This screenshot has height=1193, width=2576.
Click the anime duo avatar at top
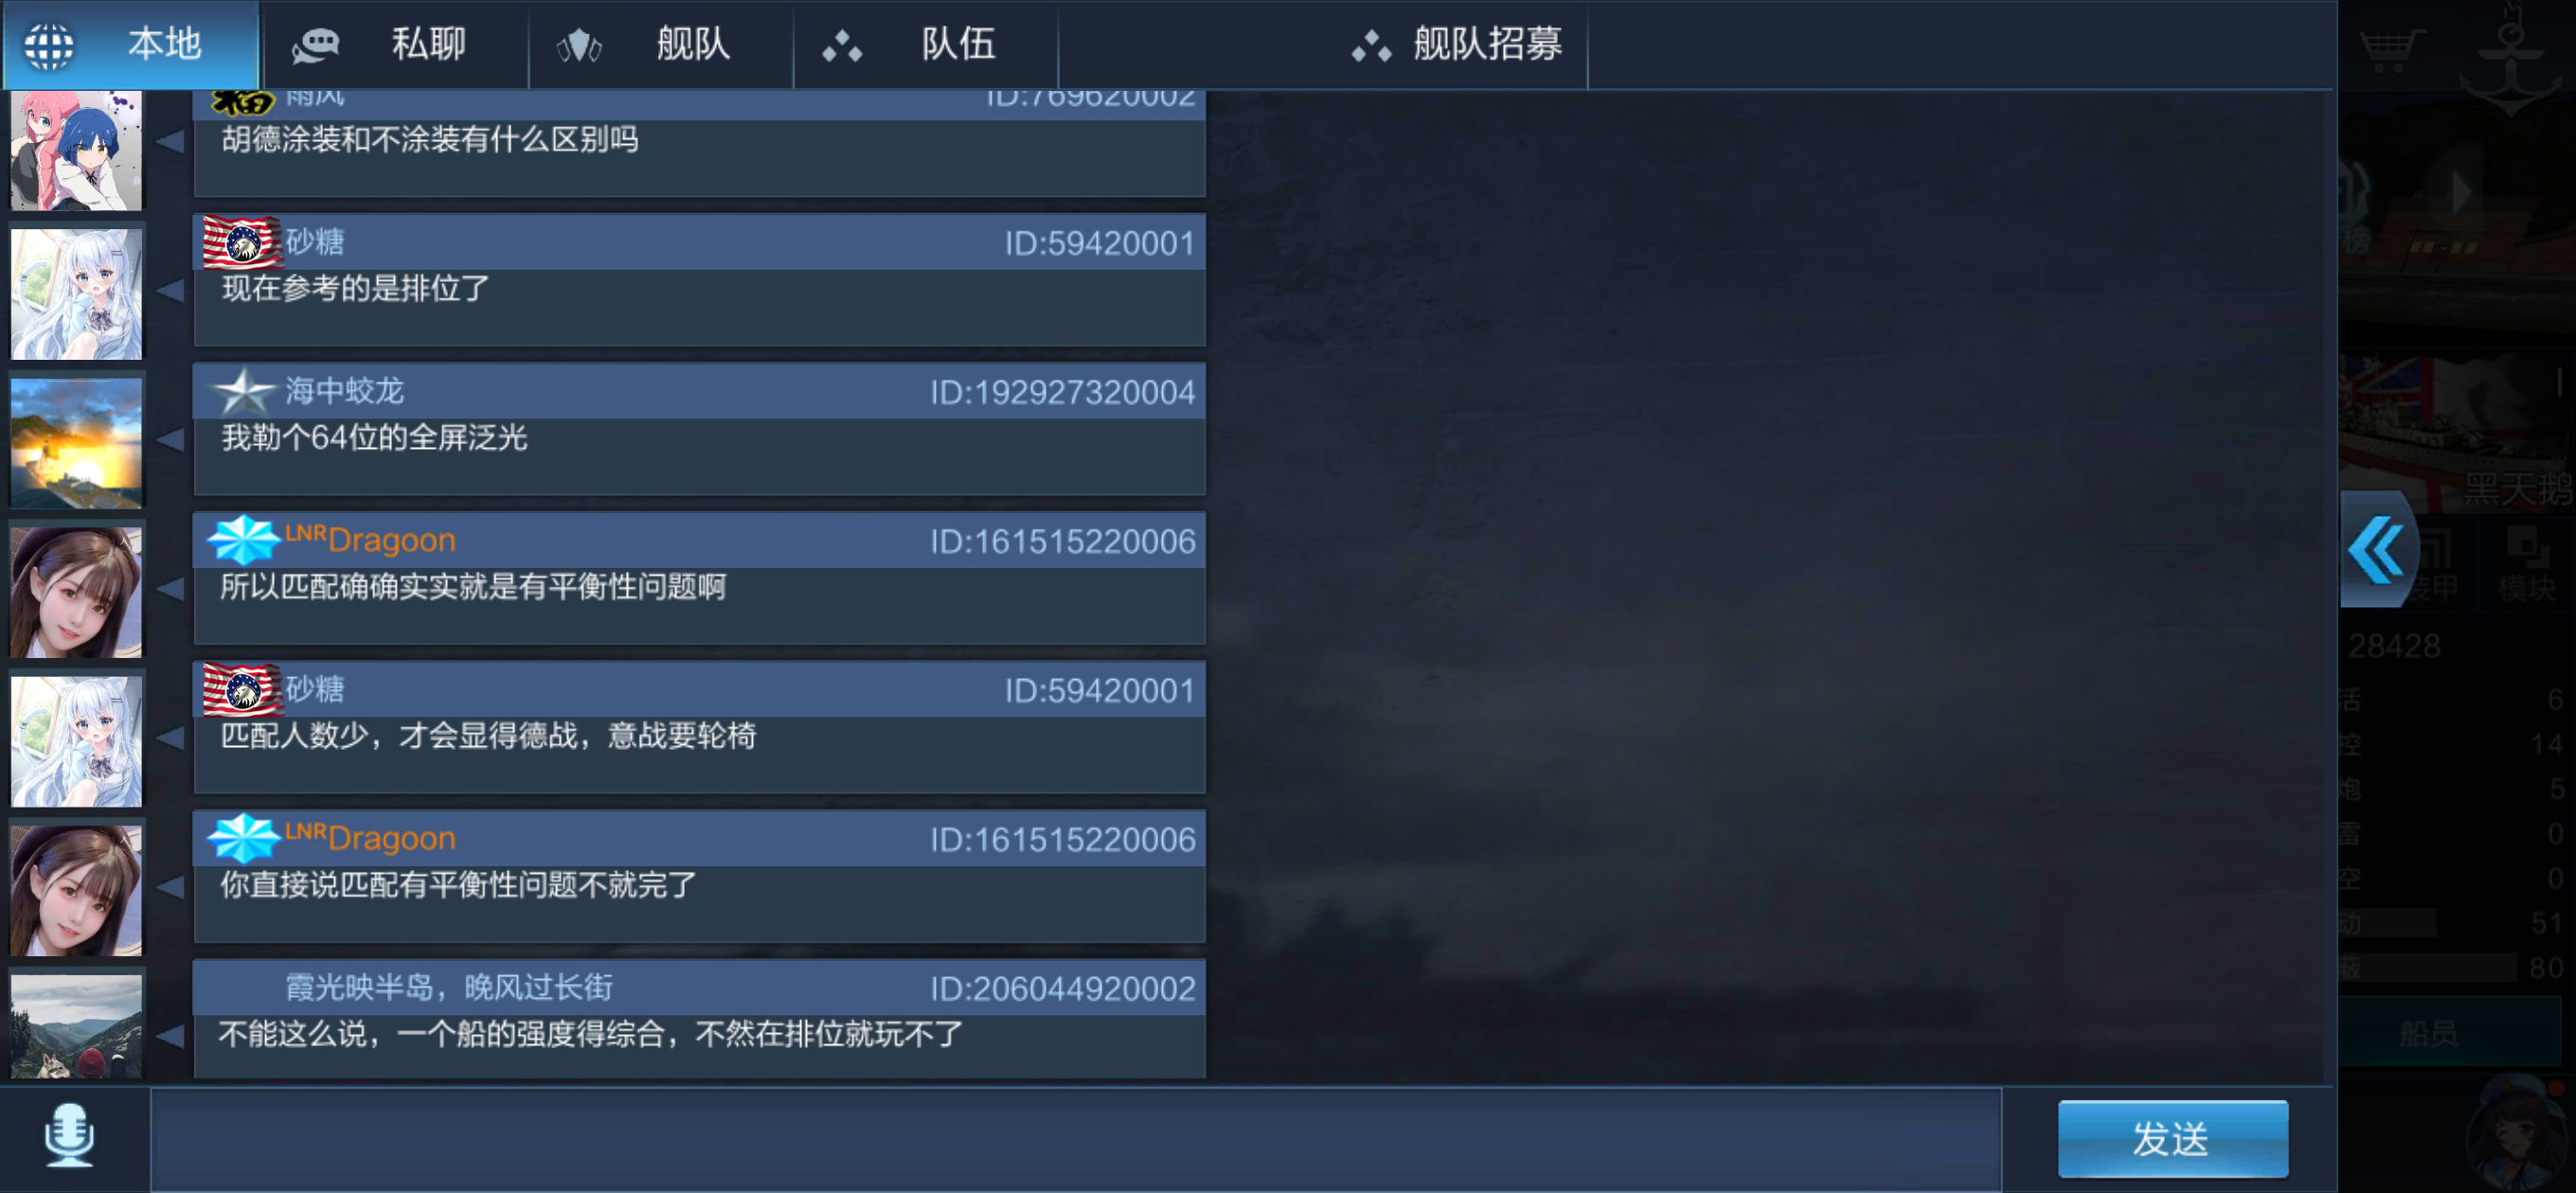click(x=77, y=150)
